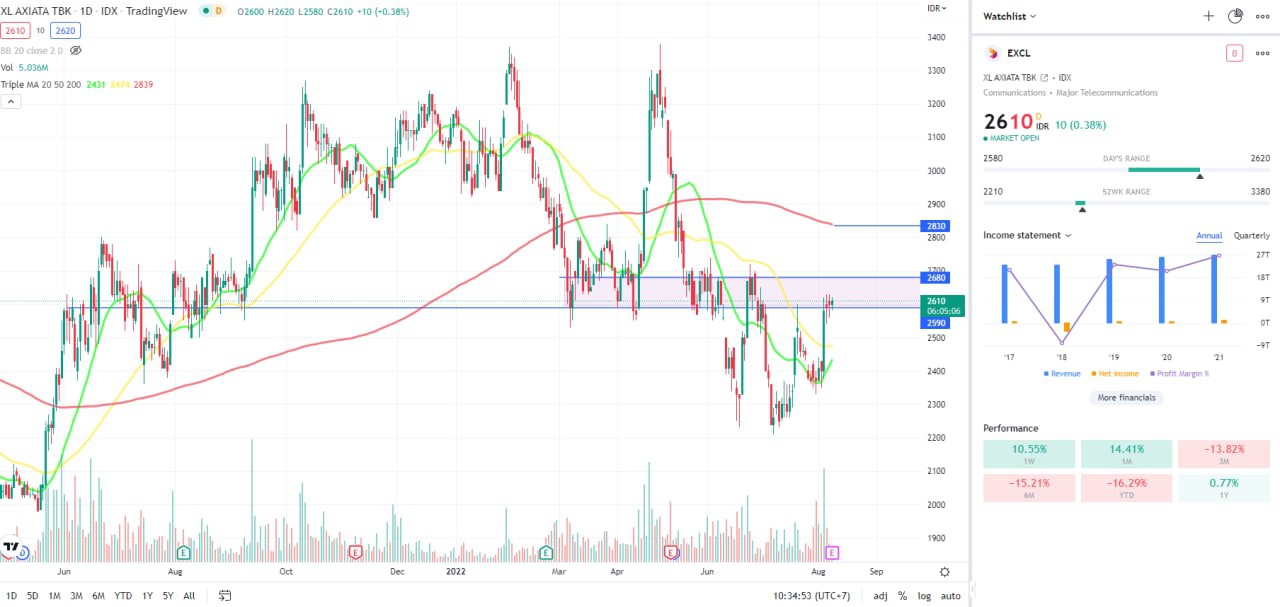Expand the Watchlist dropdown
The height and width of the screenshot is (607, 1280).
(x=1010, y=16)
